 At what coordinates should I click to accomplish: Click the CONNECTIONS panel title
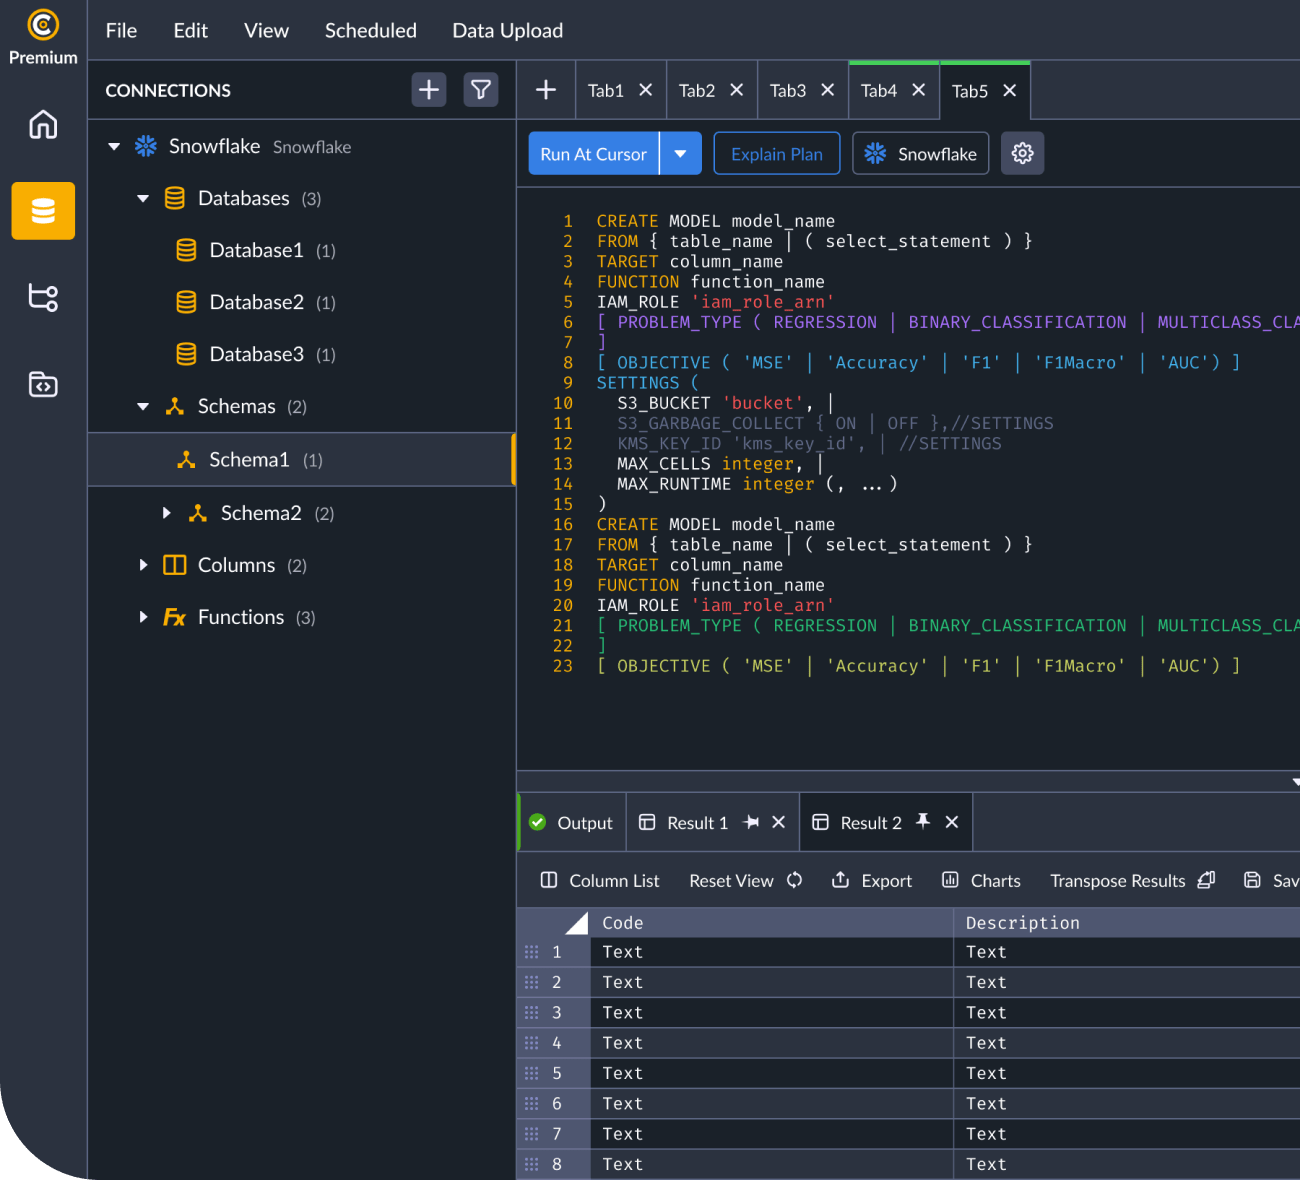[168, 90]
